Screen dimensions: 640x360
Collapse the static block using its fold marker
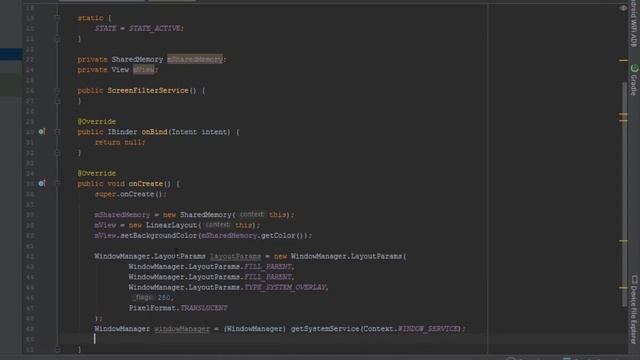[58, 18]
